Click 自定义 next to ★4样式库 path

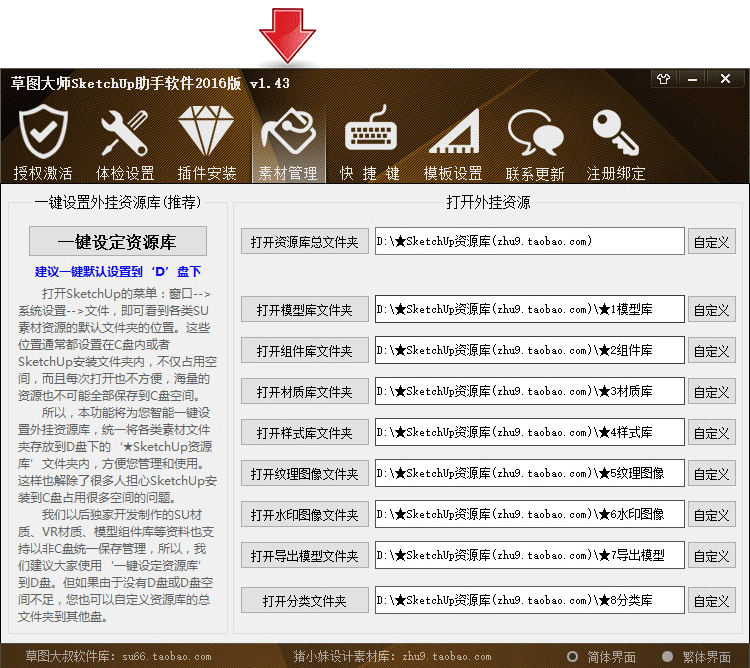[x=712, y=433]
